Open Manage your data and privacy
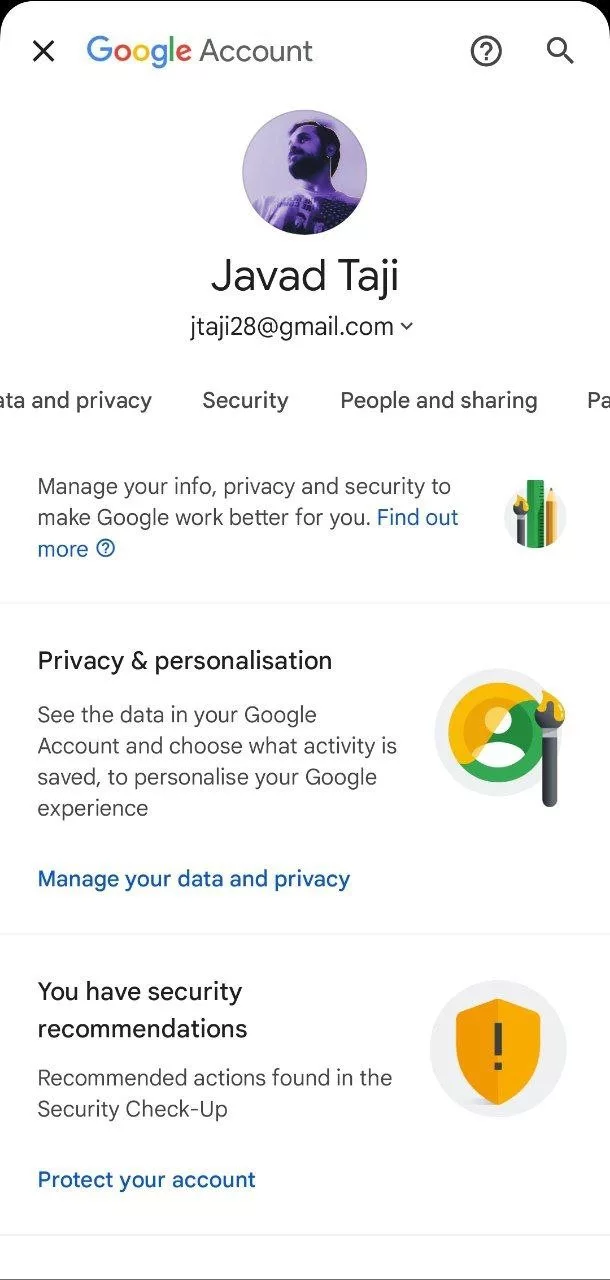Viewport: 610px width, 1280px height. tap(193, 879)
